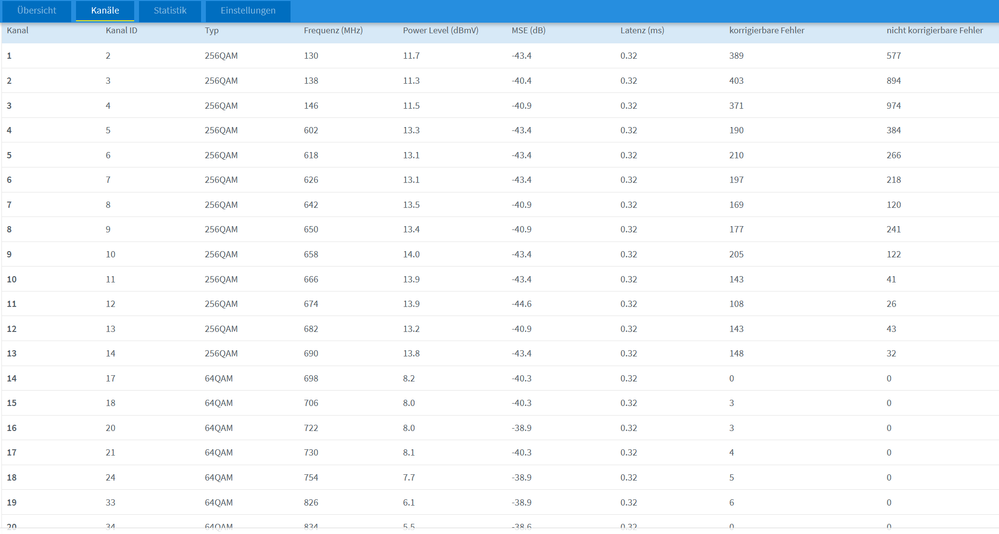Click the Latenz (ms) column header
This screenshot has width=999, height=534.
point(642,31)
